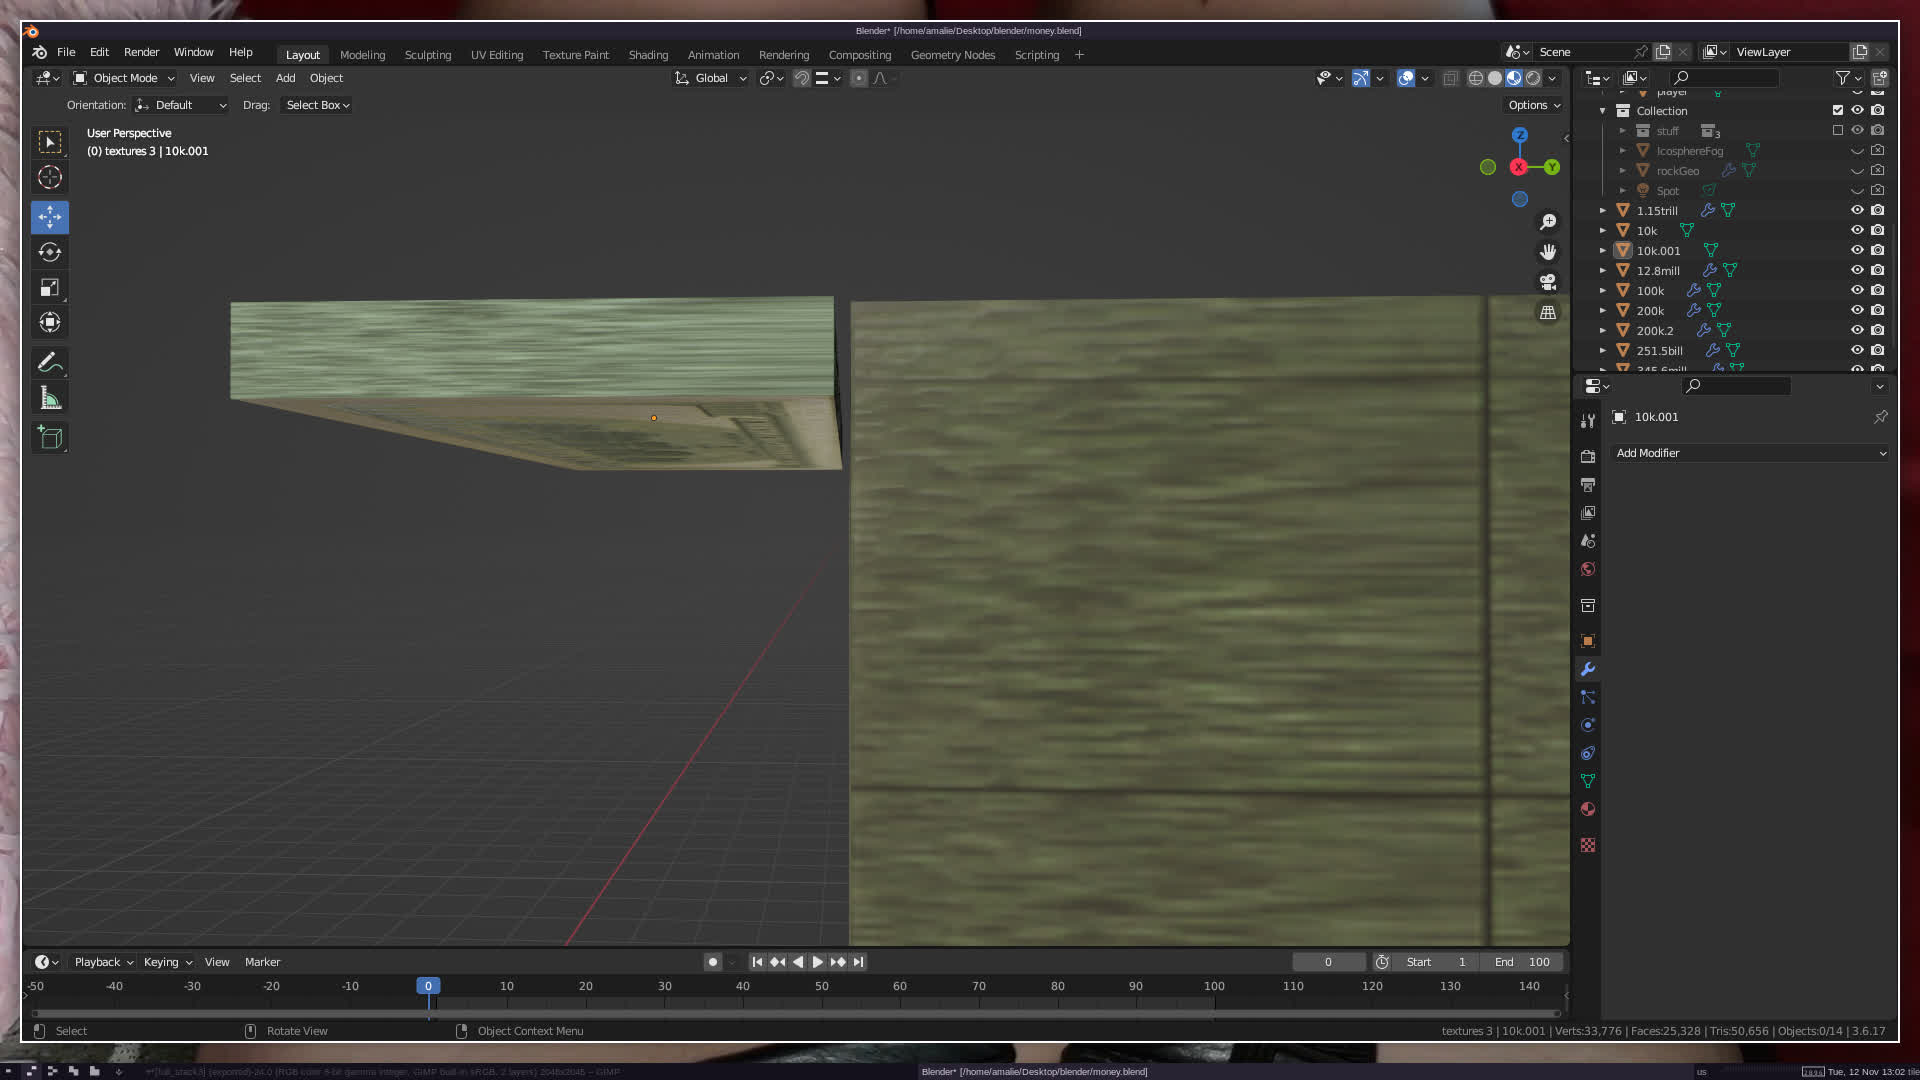1920x1080 pixels.
Task: Select the Measure tool
Action: (x=50, y=399)
